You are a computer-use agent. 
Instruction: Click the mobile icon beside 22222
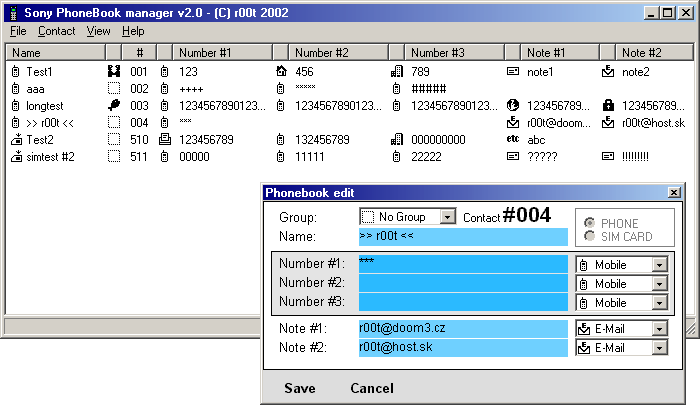coord(396,156)
